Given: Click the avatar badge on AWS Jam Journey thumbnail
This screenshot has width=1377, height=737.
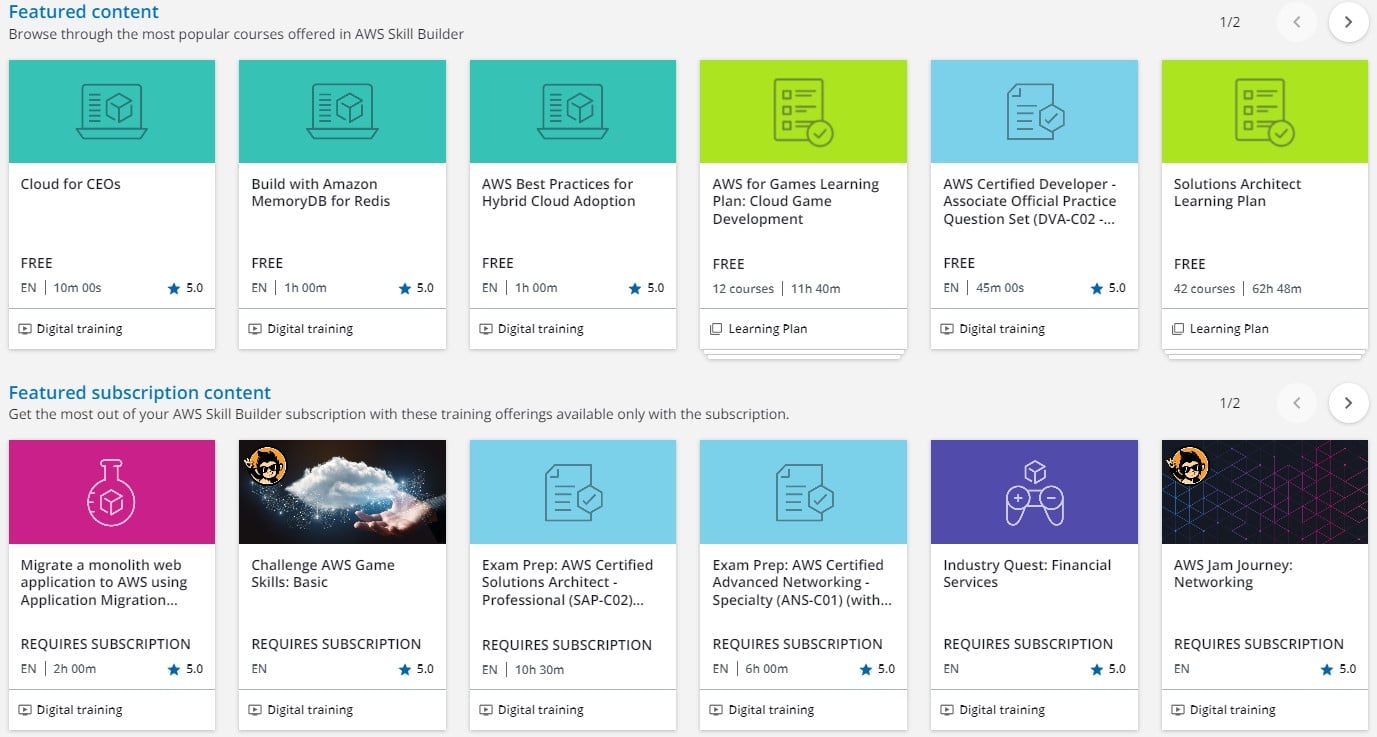Looking at the screenshot, I should click(x=1190, y=465).
